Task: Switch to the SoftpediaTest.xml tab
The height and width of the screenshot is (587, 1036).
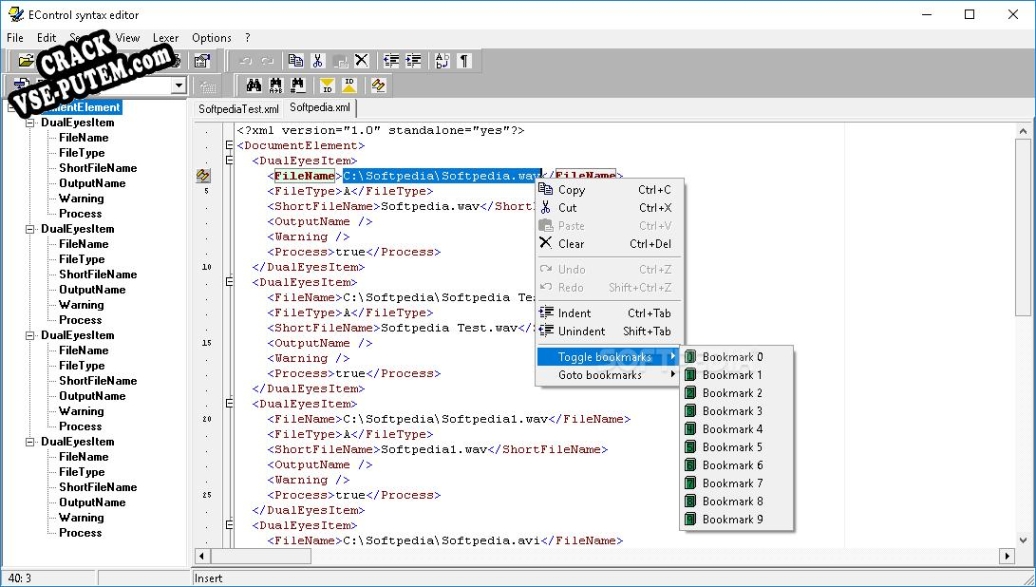Action: [x=239, y=109]
